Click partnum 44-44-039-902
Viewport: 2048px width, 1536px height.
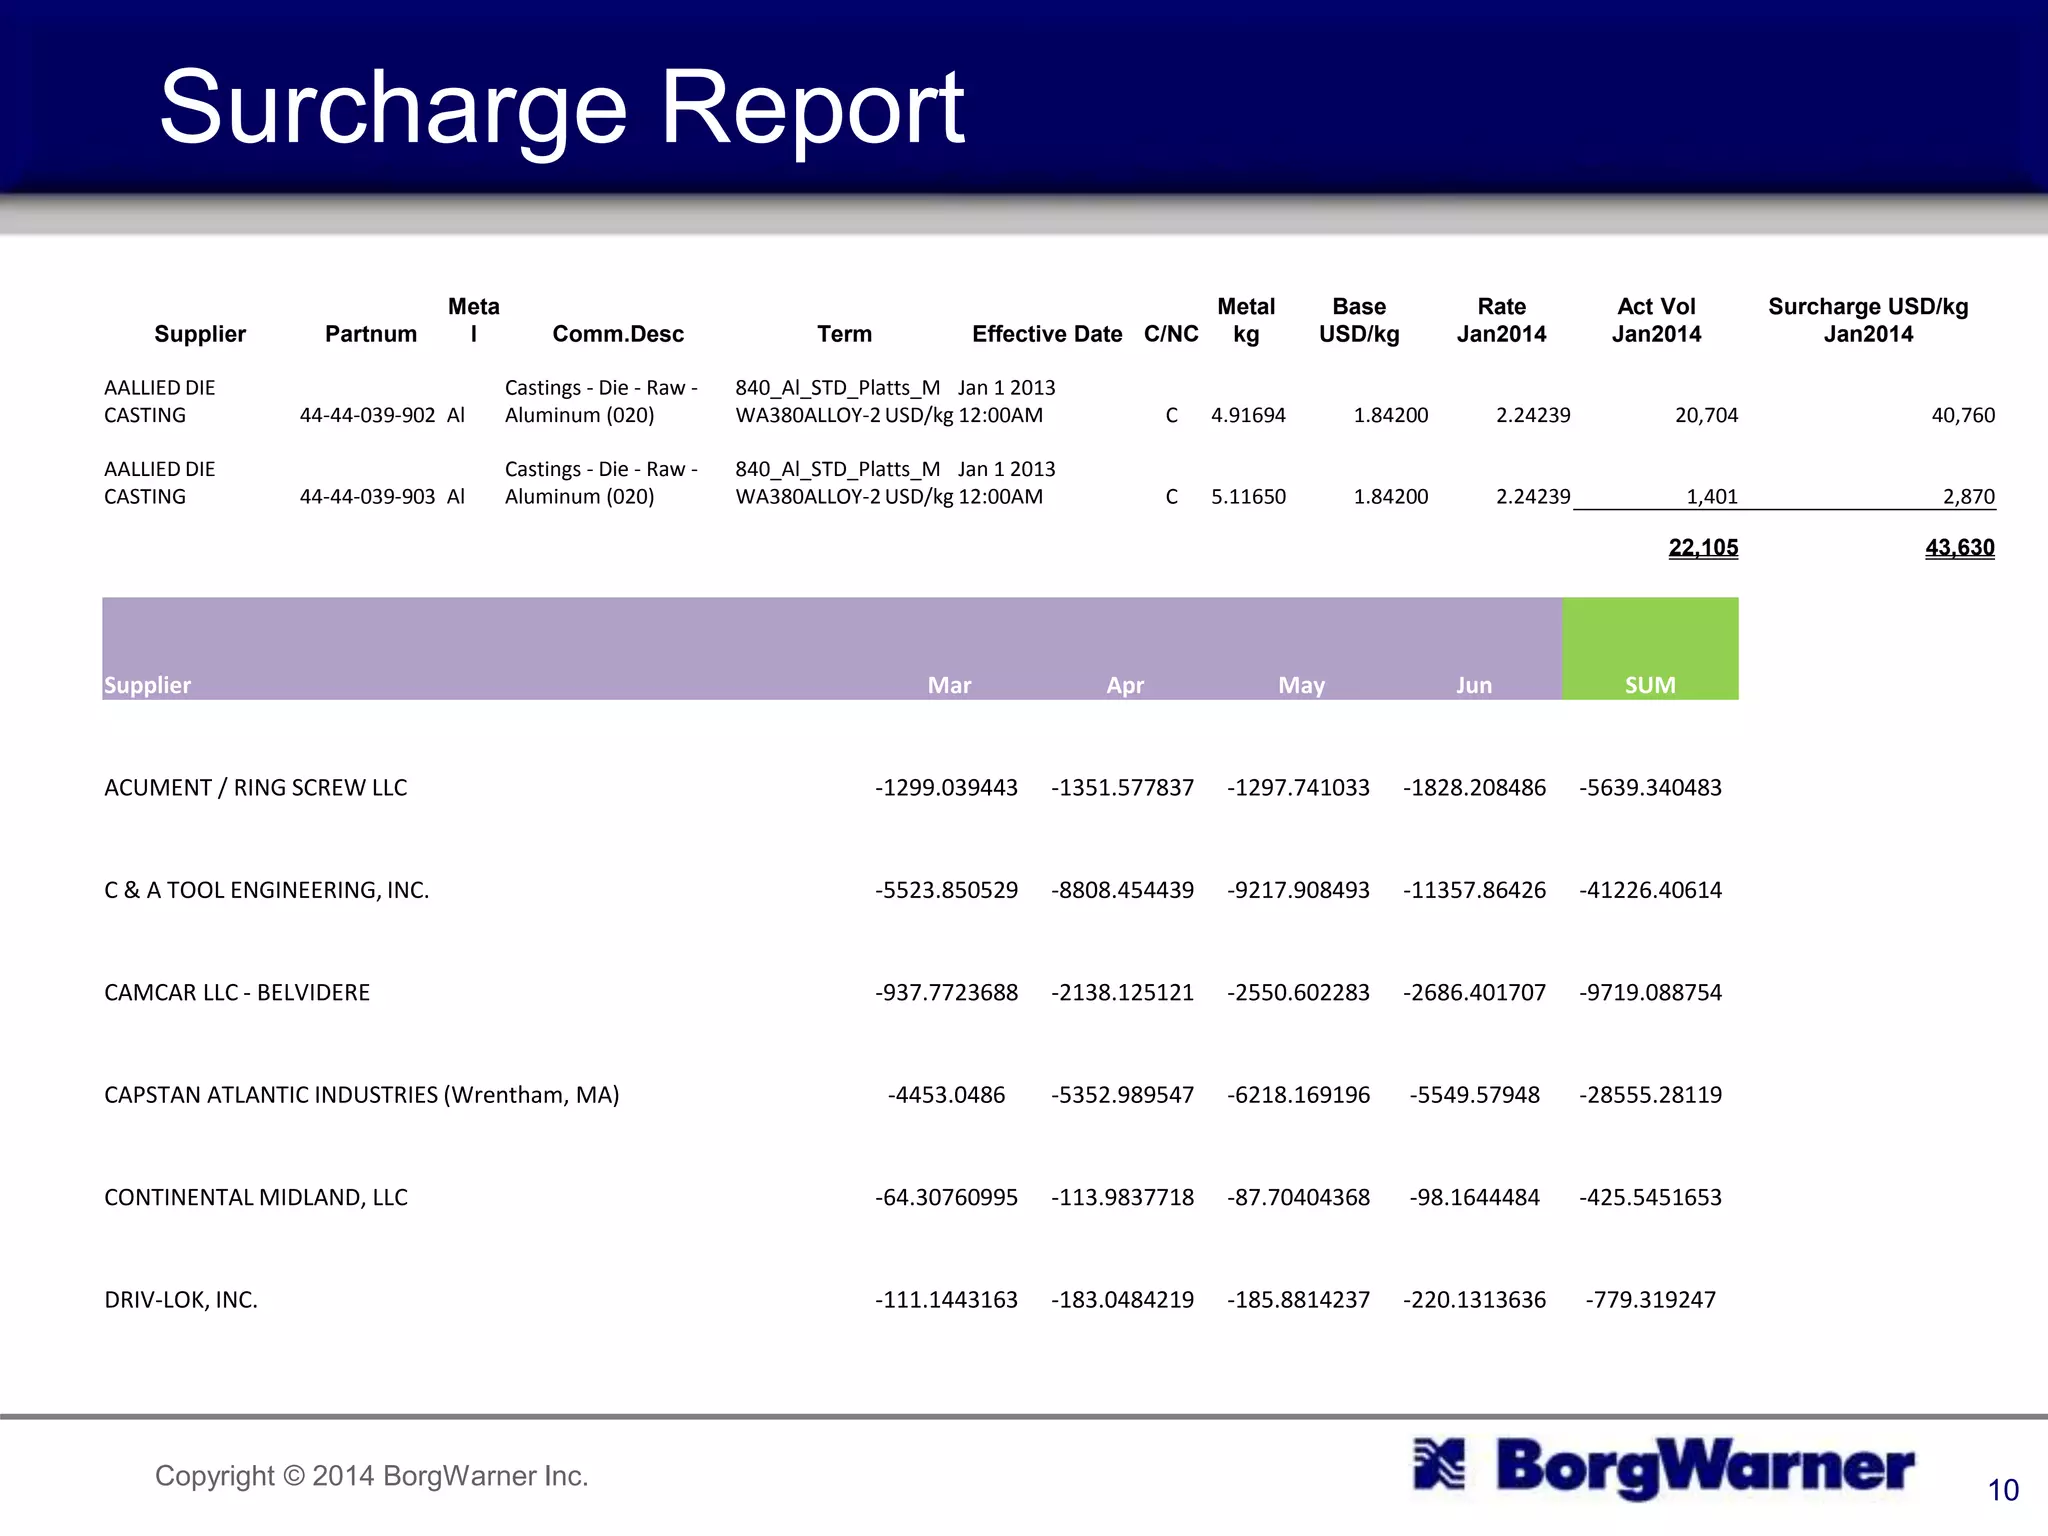pyautogui.click(x=367, y=415)
